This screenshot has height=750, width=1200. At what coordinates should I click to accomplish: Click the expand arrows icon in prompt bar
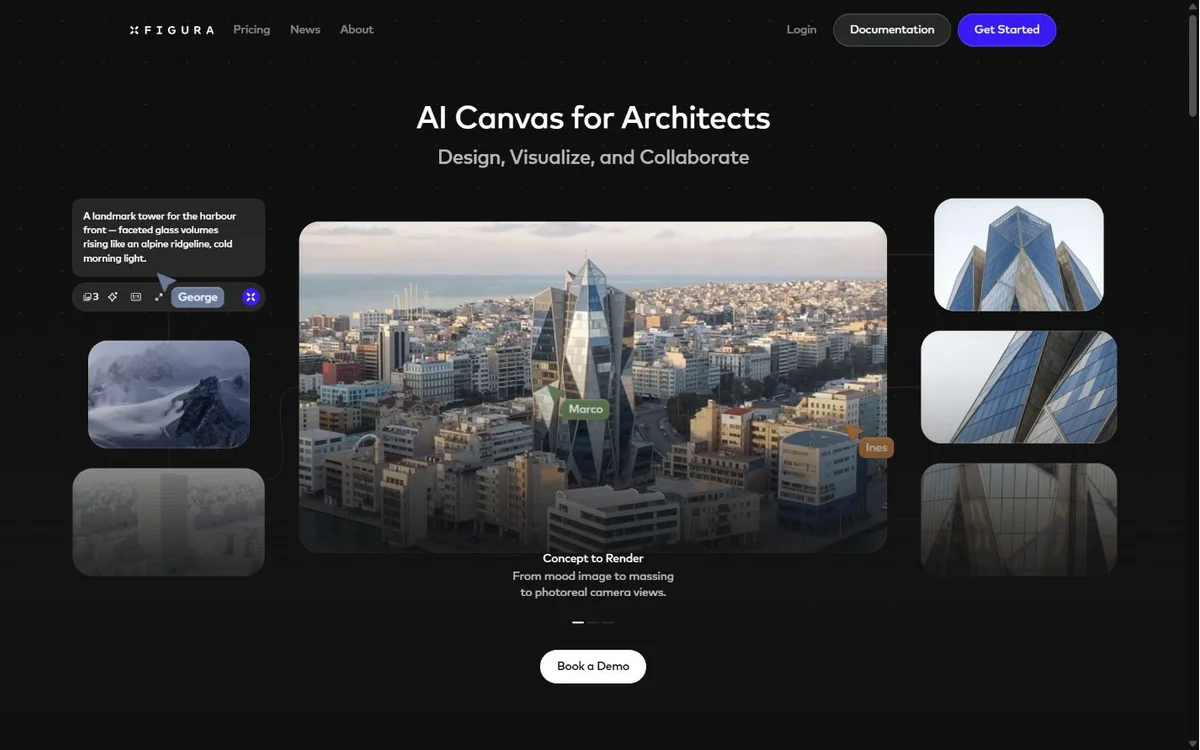[159, 297]
